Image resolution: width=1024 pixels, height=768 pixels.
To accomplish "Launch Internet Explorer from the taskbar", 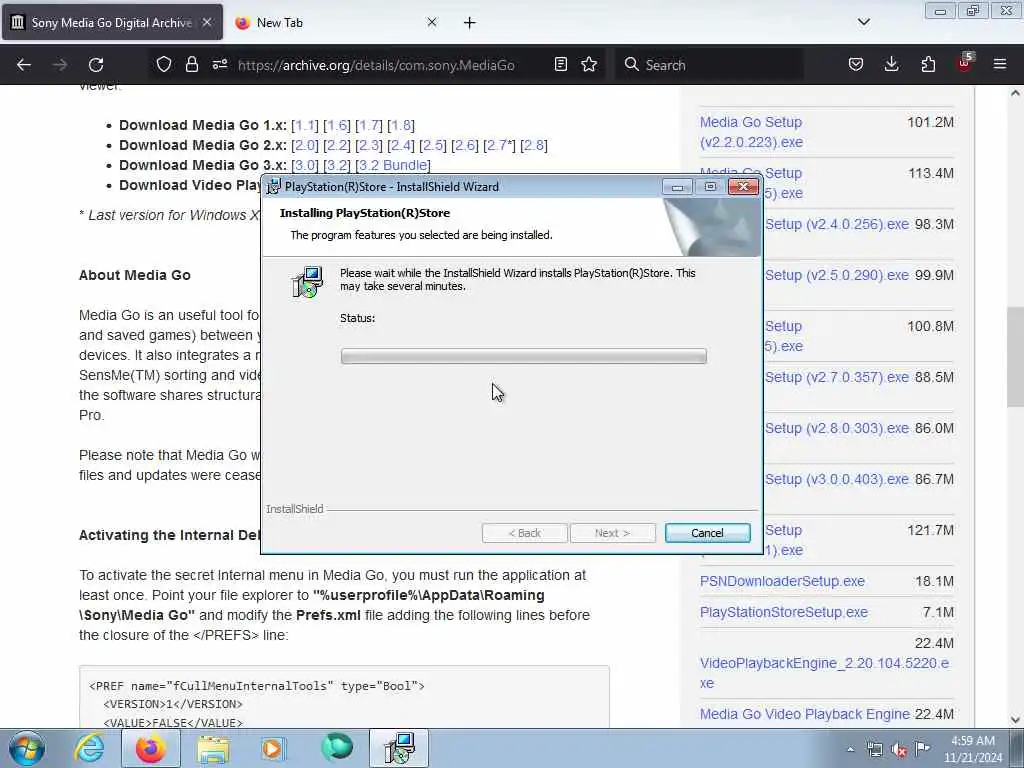I will pyautogui.click(x=89, y=748).
